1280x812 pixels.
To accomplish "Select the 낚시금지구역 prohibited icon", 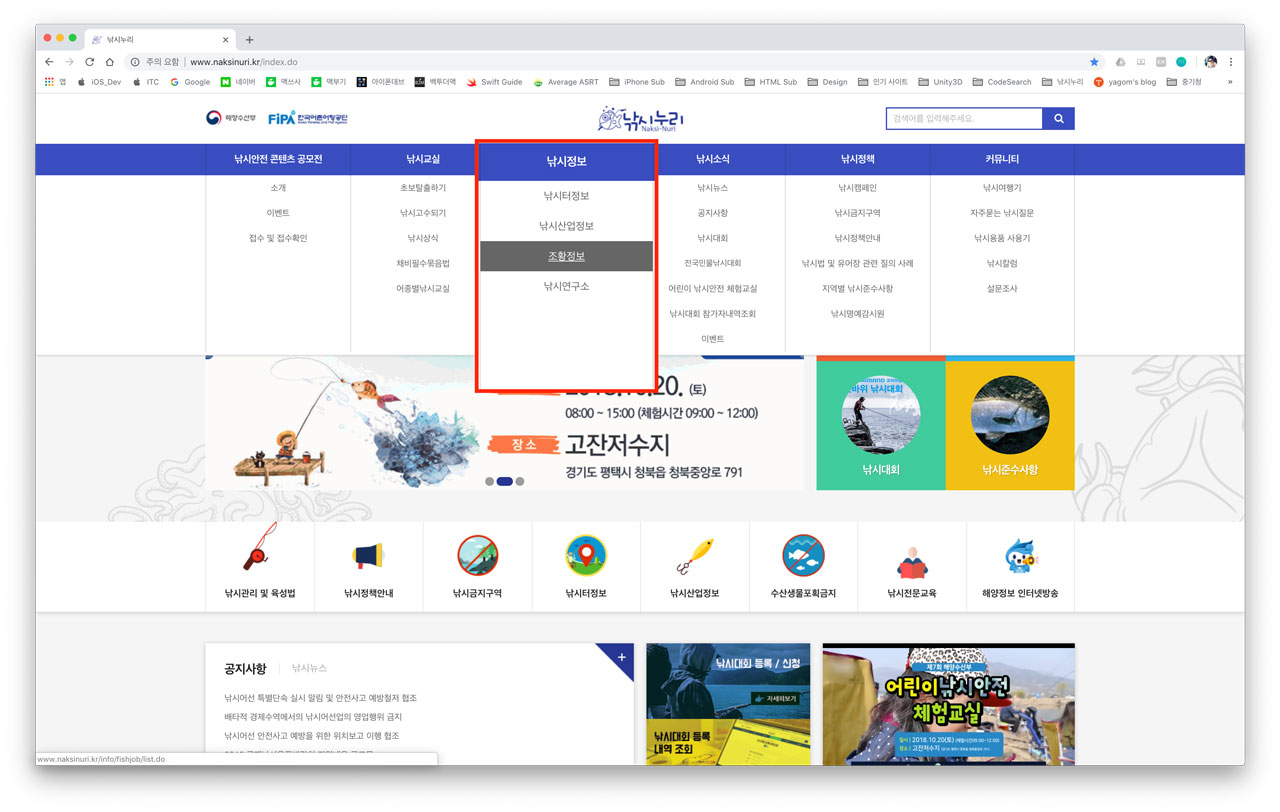I will [477, 556].
